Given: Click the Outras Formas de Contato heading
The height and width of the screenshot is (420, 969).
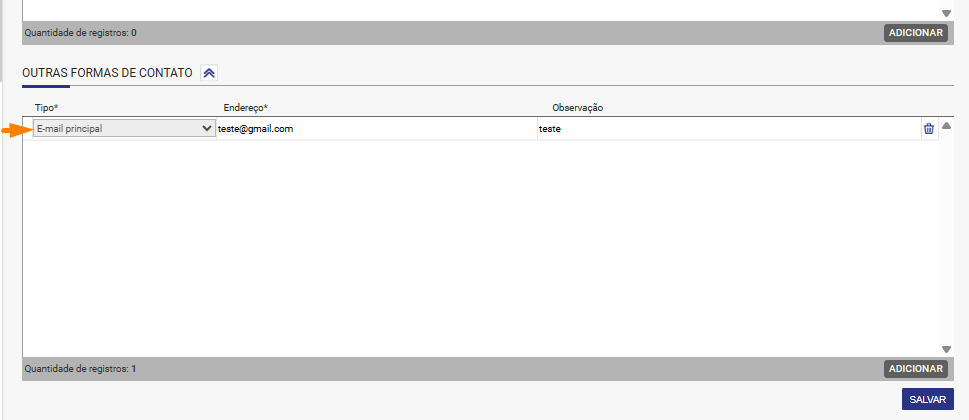Looking at the screenshot, I should pos(108,73).
